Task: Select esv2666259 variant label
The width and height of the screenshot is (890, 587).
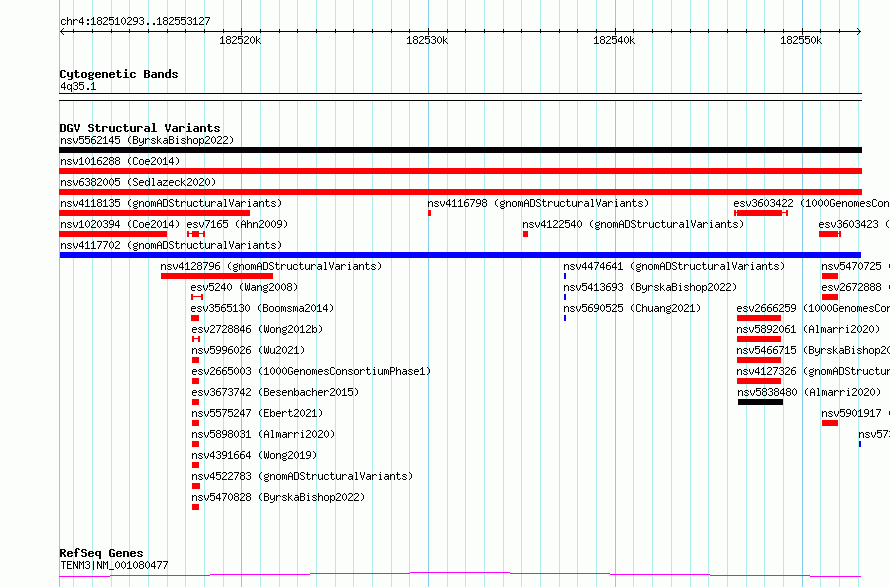Action: (813, 308)
